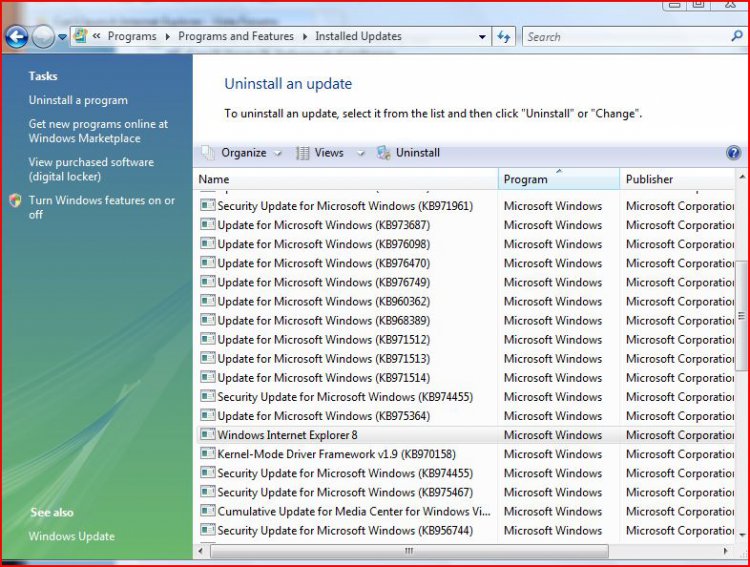Viewport: 750px width, 567px height.
Task: Click the search magnifier icon
Action: point(737,36)
